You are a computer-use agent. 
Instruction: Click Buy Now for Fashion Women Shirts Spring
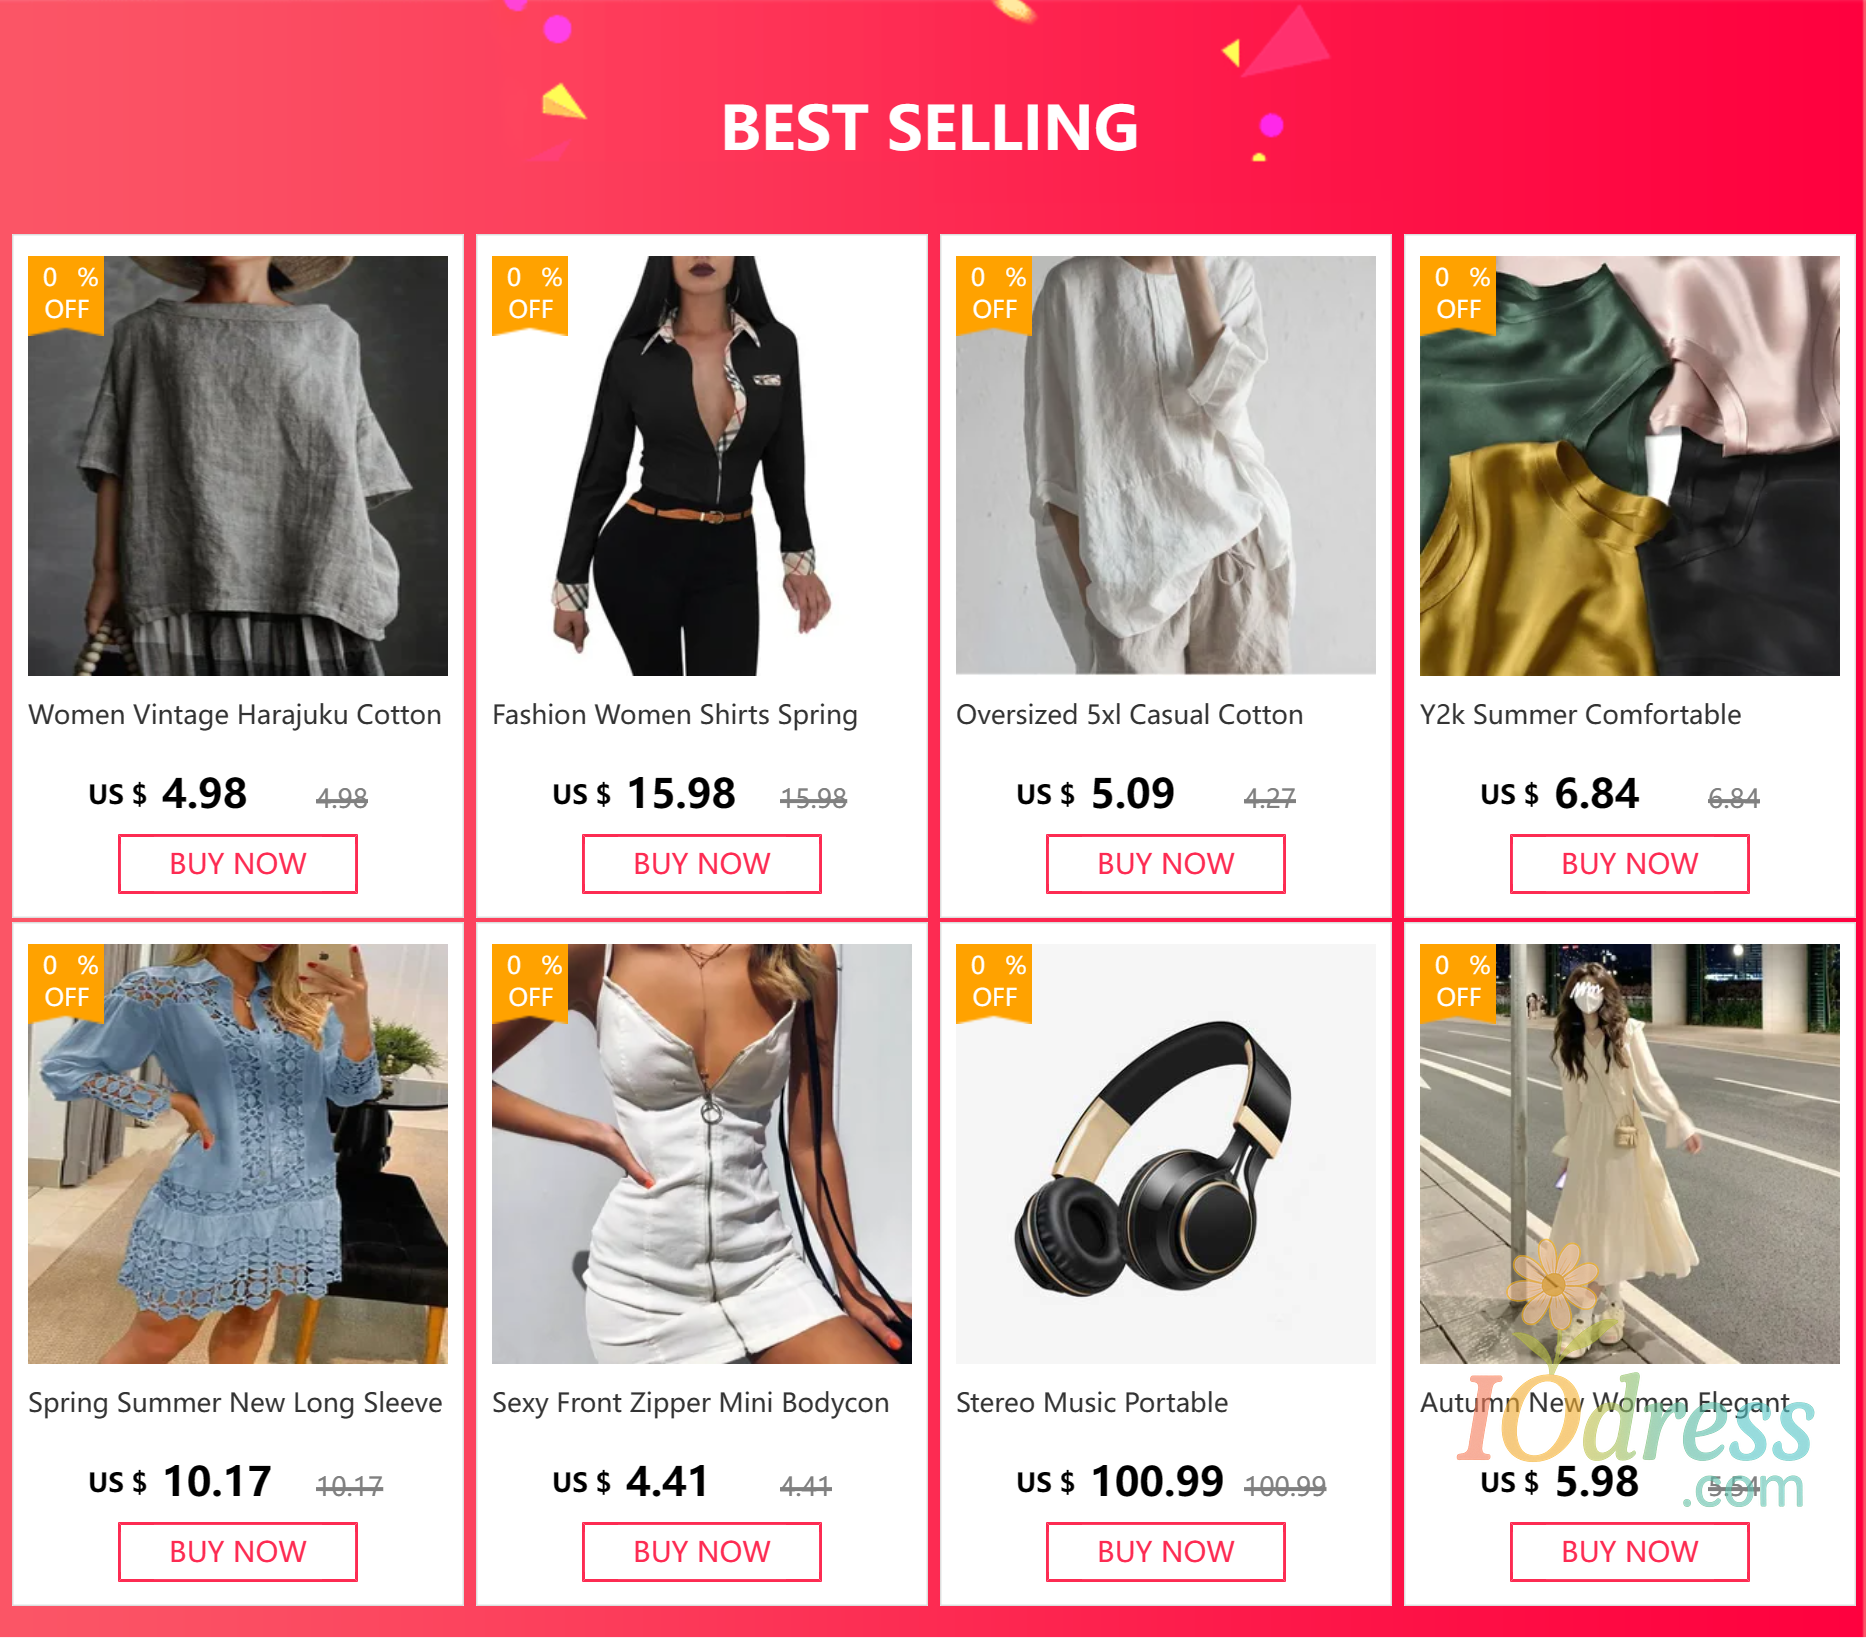click(x=702, y=864)
